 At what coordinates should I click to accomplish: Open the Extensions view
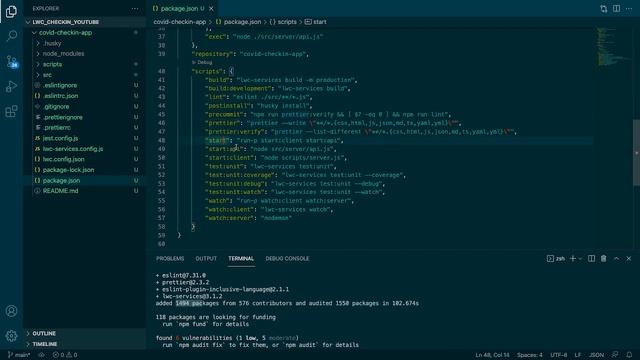11,111
